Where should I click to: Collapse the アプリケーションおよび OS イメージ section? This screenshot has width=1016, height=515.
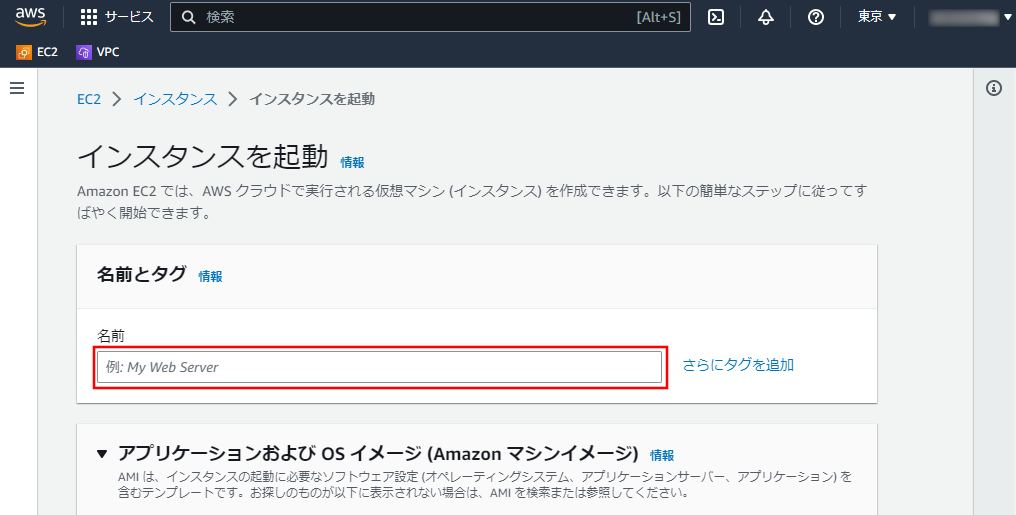102,453
